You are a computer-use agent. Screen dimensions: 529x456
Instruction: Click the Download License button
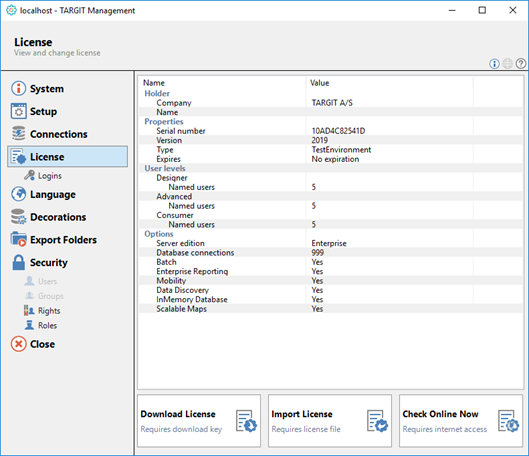click(x=199, y=421)
